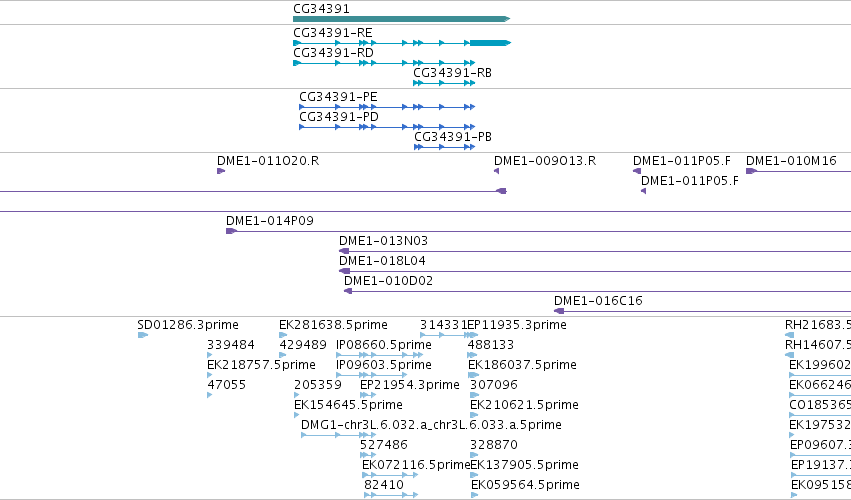Click the CG34391-RE label
851x500 pixels.
(x=333, y=33)
